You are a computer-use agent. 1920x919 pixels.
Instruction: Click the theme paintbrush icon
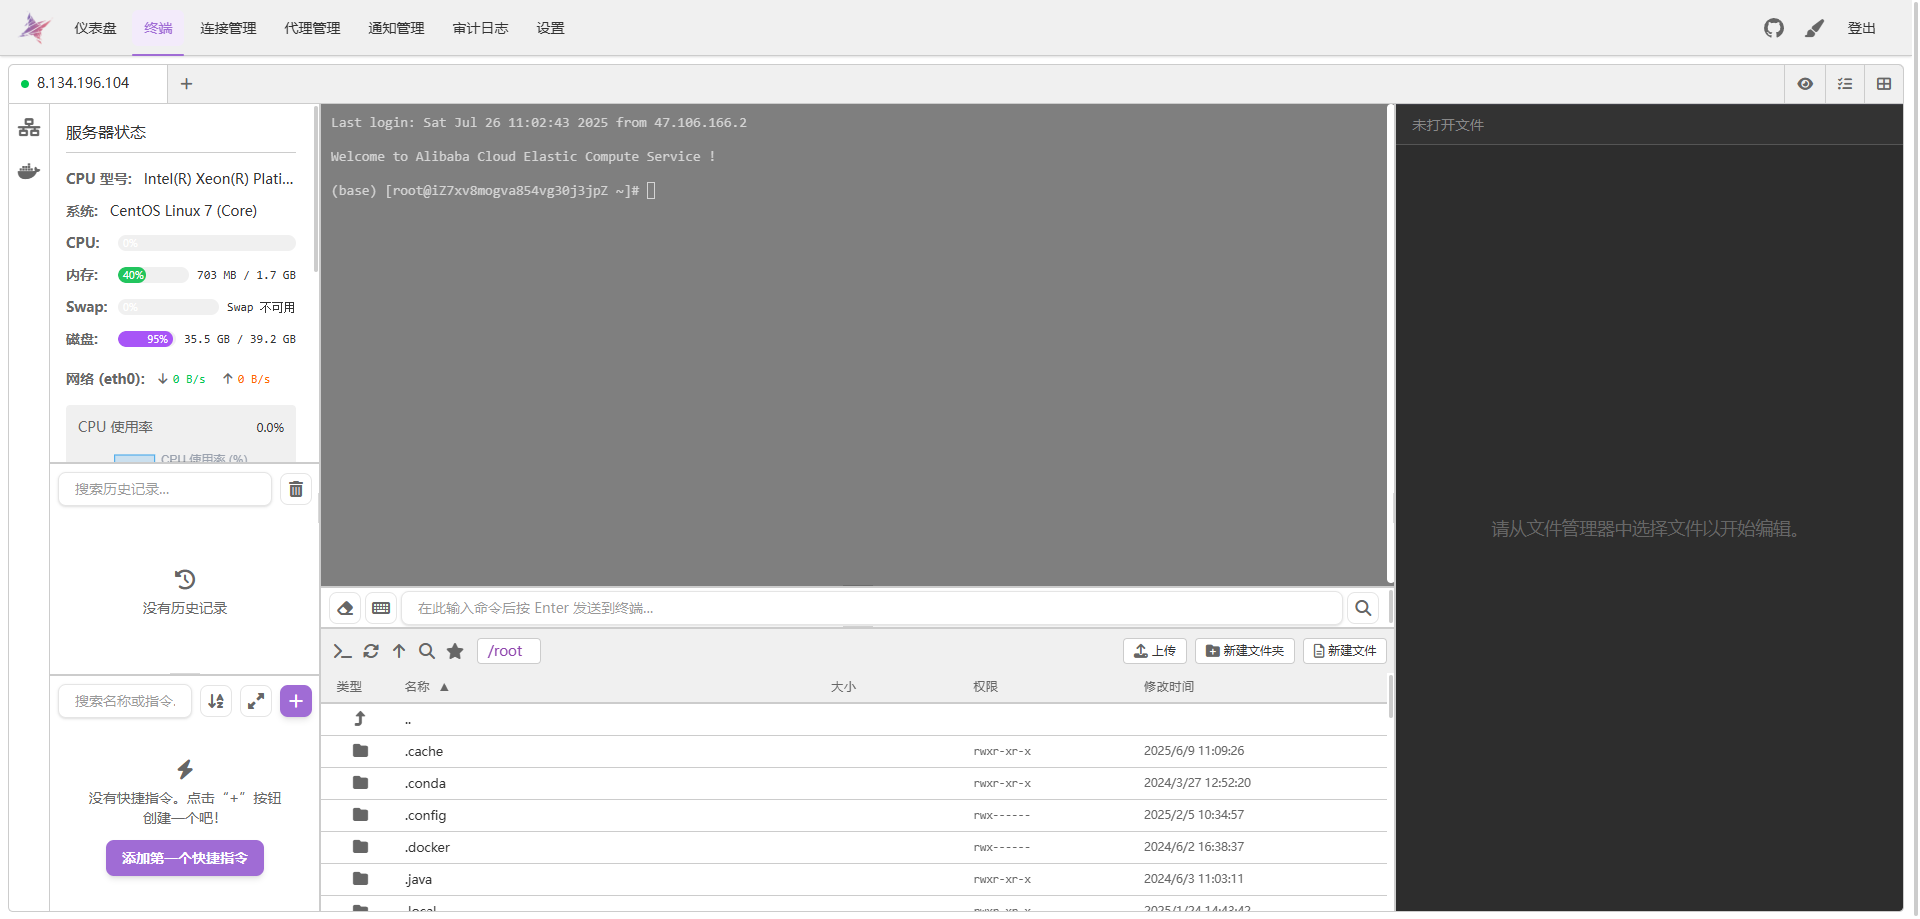pyautogui.click(x=1814, y=28)
